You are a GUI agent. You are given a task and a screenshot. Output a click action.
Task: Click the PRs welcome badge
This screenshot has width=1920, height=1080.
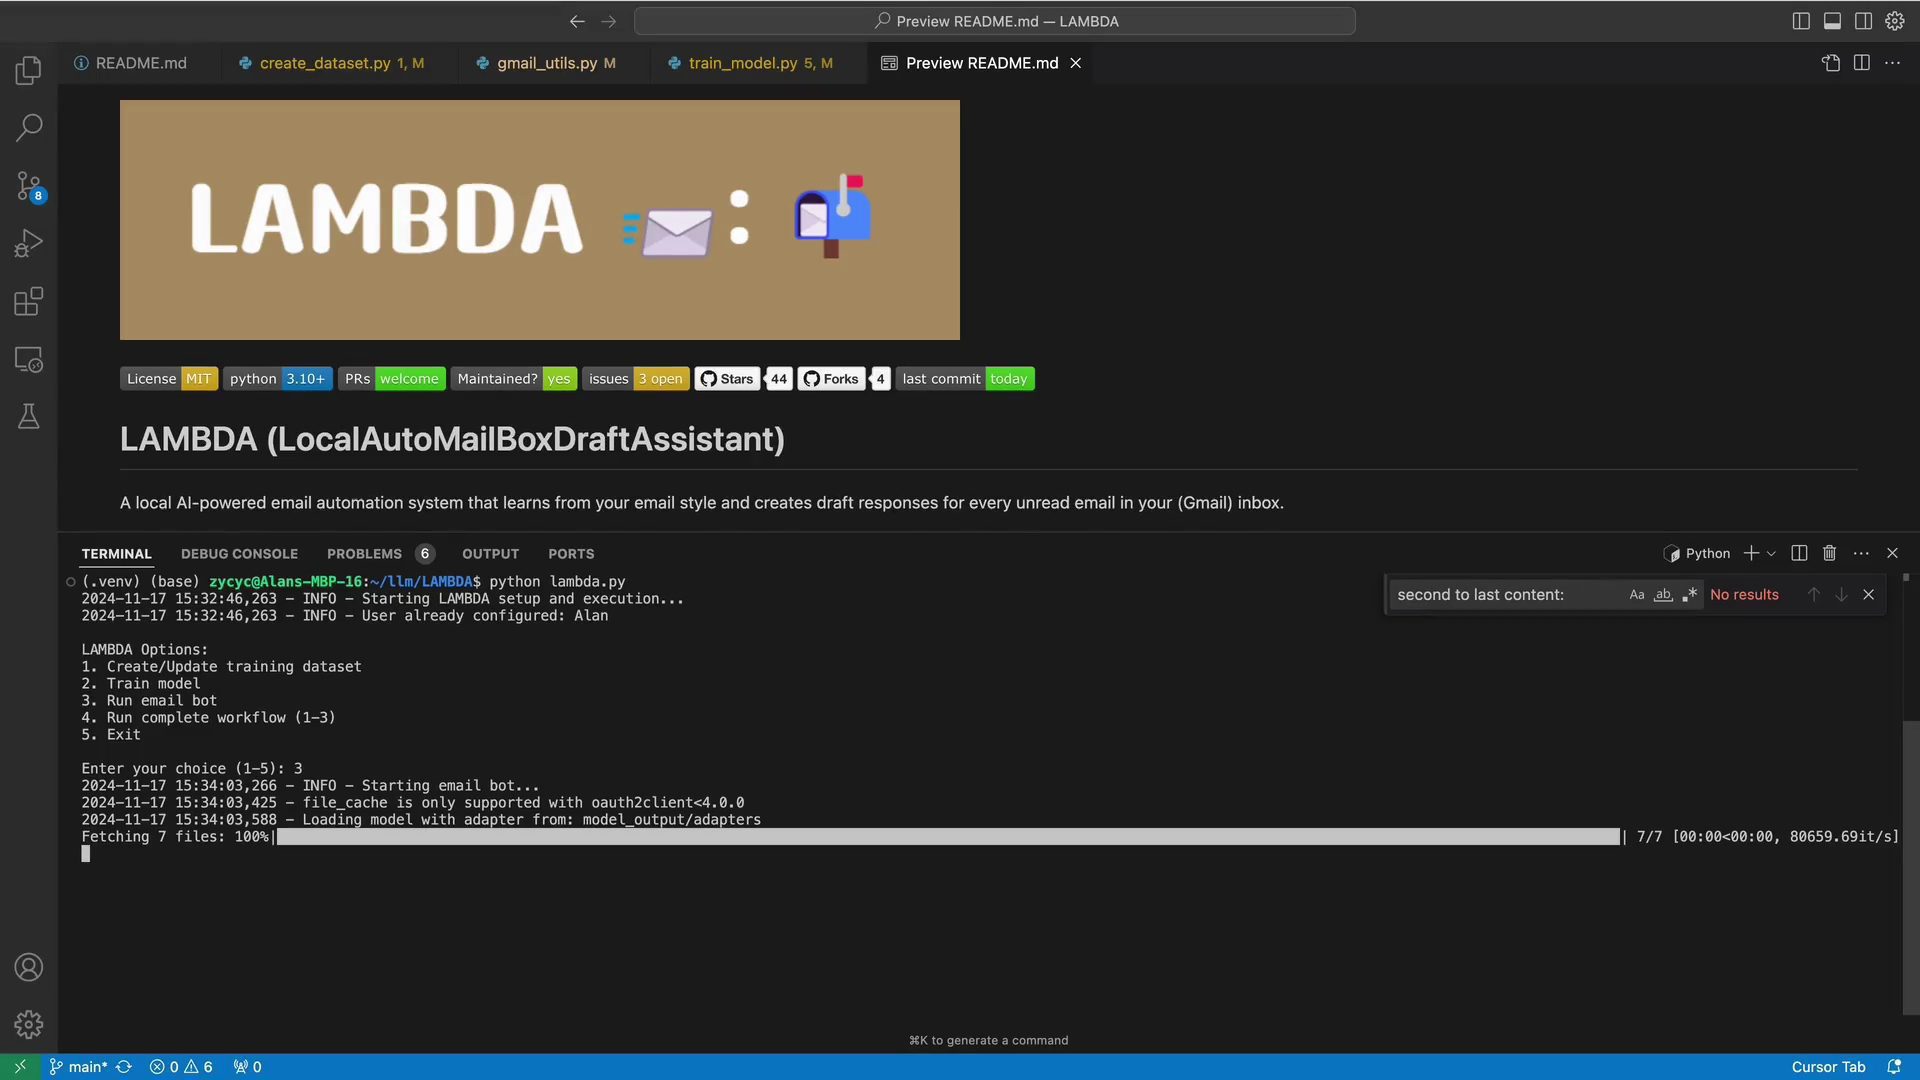tap(392, 379)
